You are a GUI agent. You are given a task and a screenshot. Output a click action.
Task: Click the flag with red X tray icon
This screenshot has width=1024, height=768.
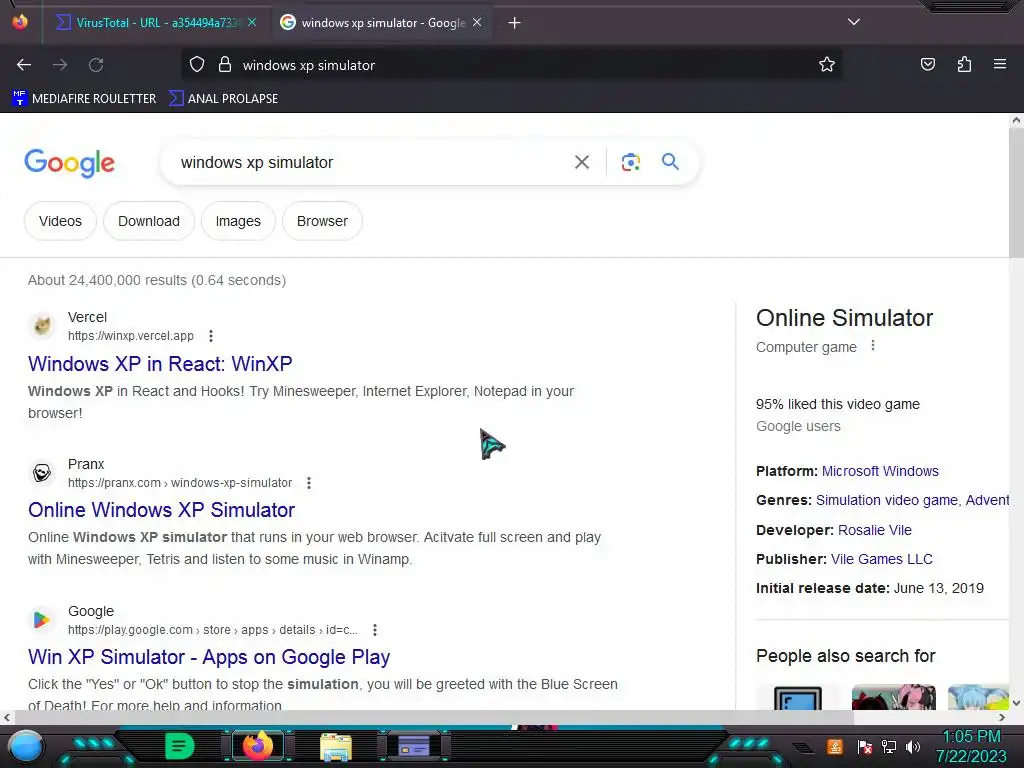865,746
